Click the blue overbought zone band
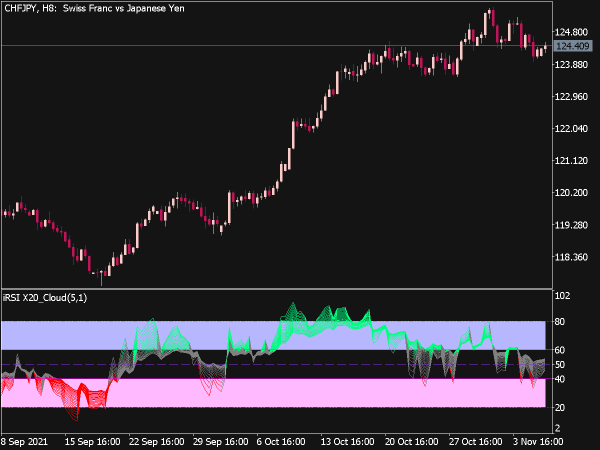The width and height of the screenshot is (600, 450). pyautogui.click(x=273, y=336)
